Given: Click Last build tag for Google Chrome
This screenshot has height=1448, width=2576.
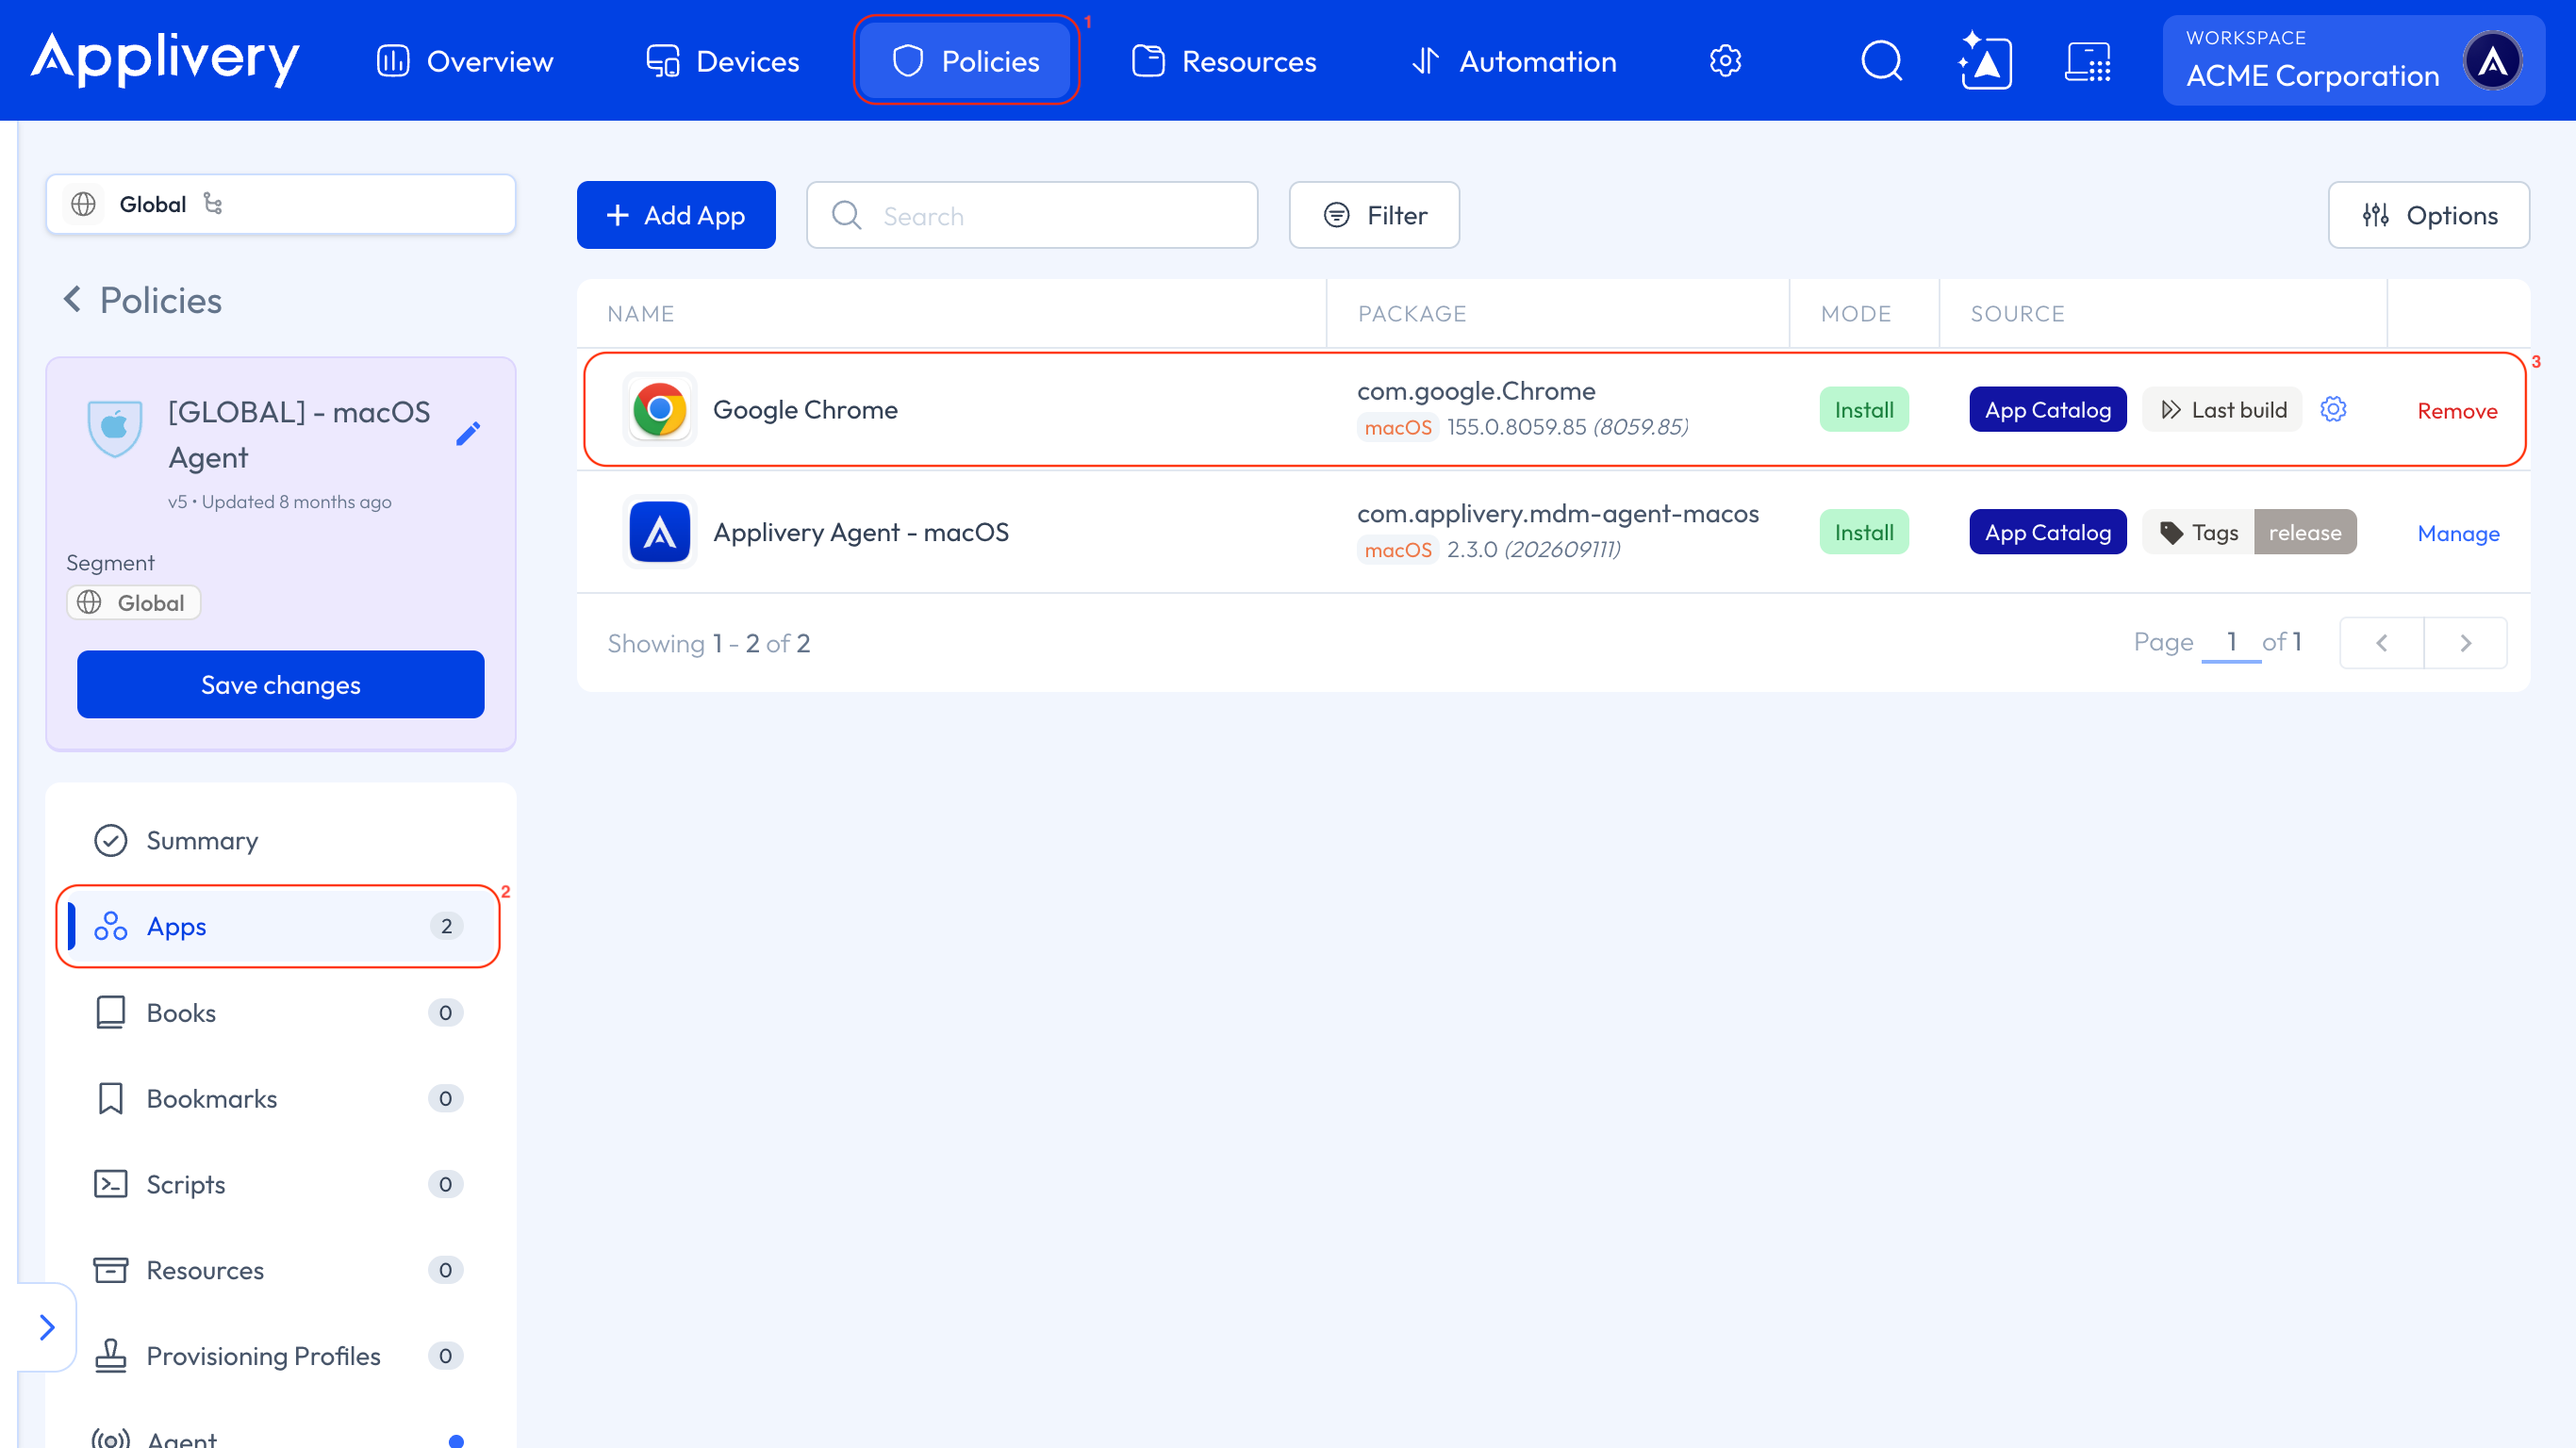Looking at the screenshot, I should (x=2222, y=410).
